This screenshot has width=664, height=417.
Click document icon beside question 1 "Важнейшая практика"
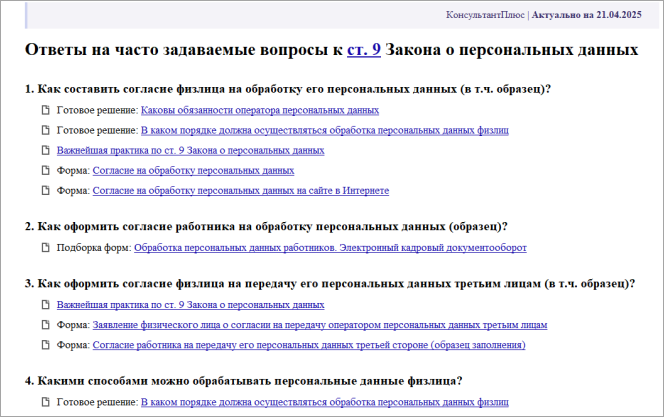pos(45,150)
